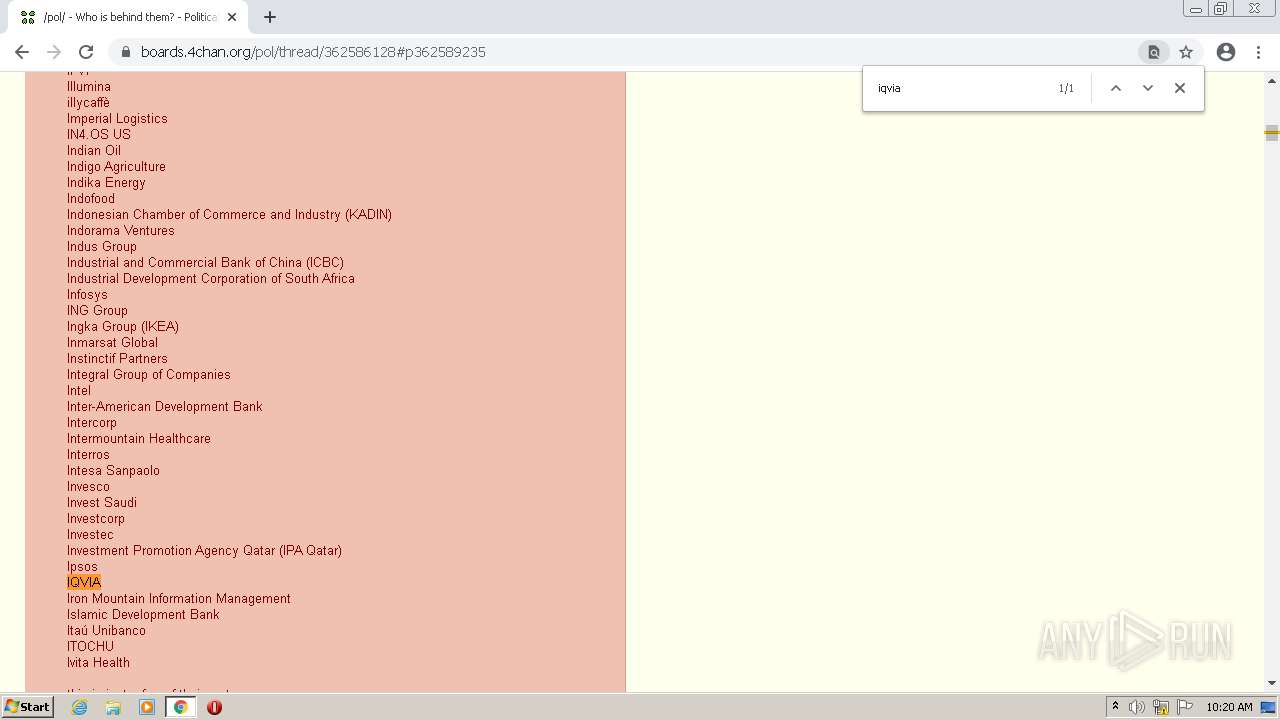Click the Inmarsat Global entry
The image size is (1280, 720).
pos(112,342)
